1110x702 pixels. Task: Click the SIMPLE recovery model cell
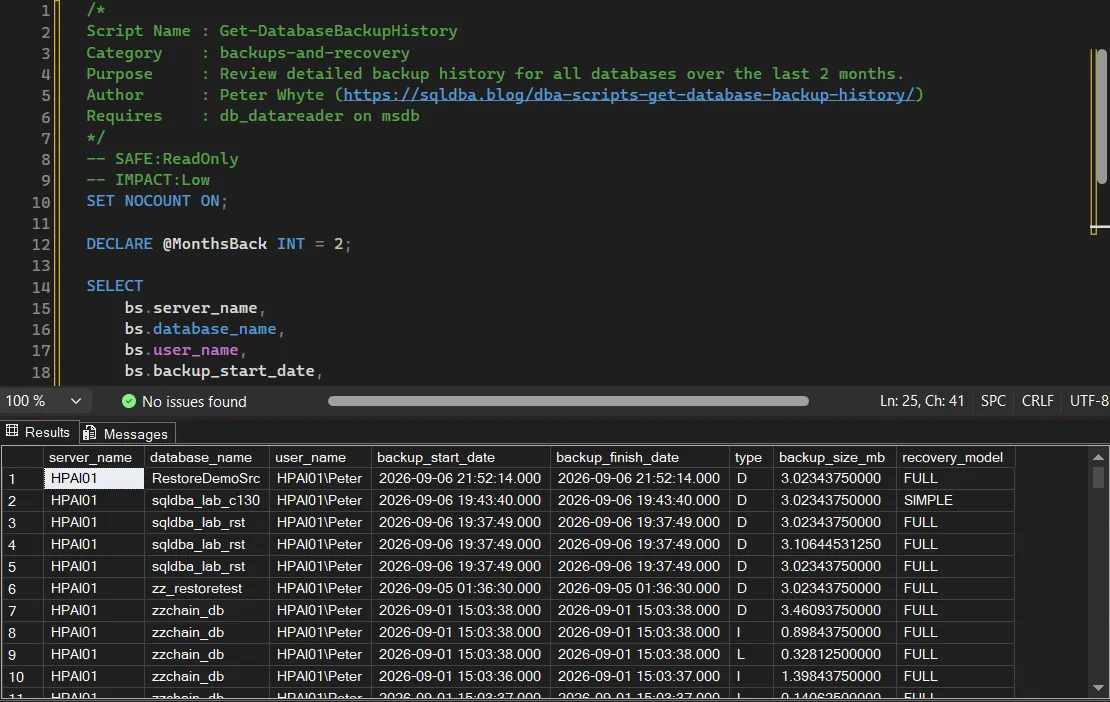pyautogui.click(x=955, y=500)
